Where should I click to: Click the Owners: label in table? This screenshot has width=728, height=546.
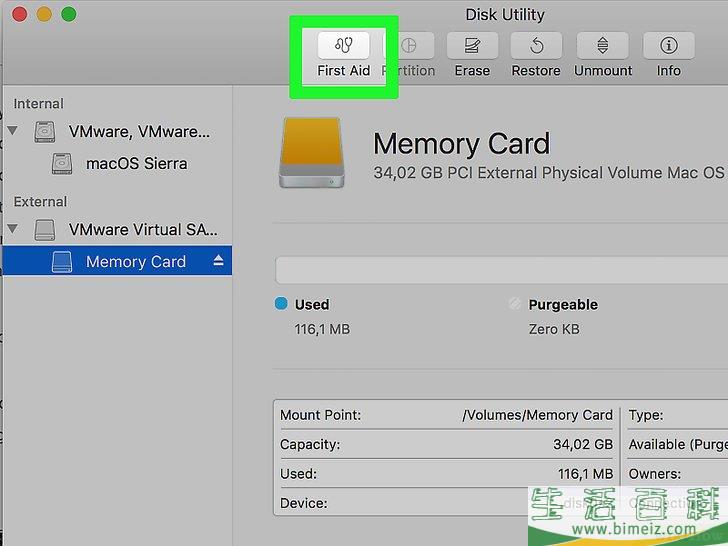pos(655,474)
